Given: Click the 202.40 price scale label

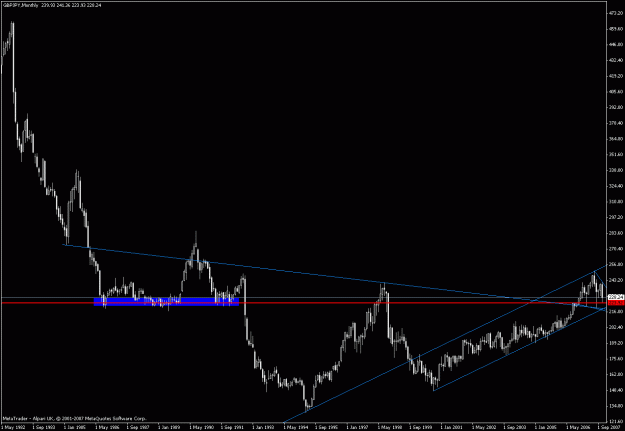Looking at the screenshot, I should click(x=616, y=327).
